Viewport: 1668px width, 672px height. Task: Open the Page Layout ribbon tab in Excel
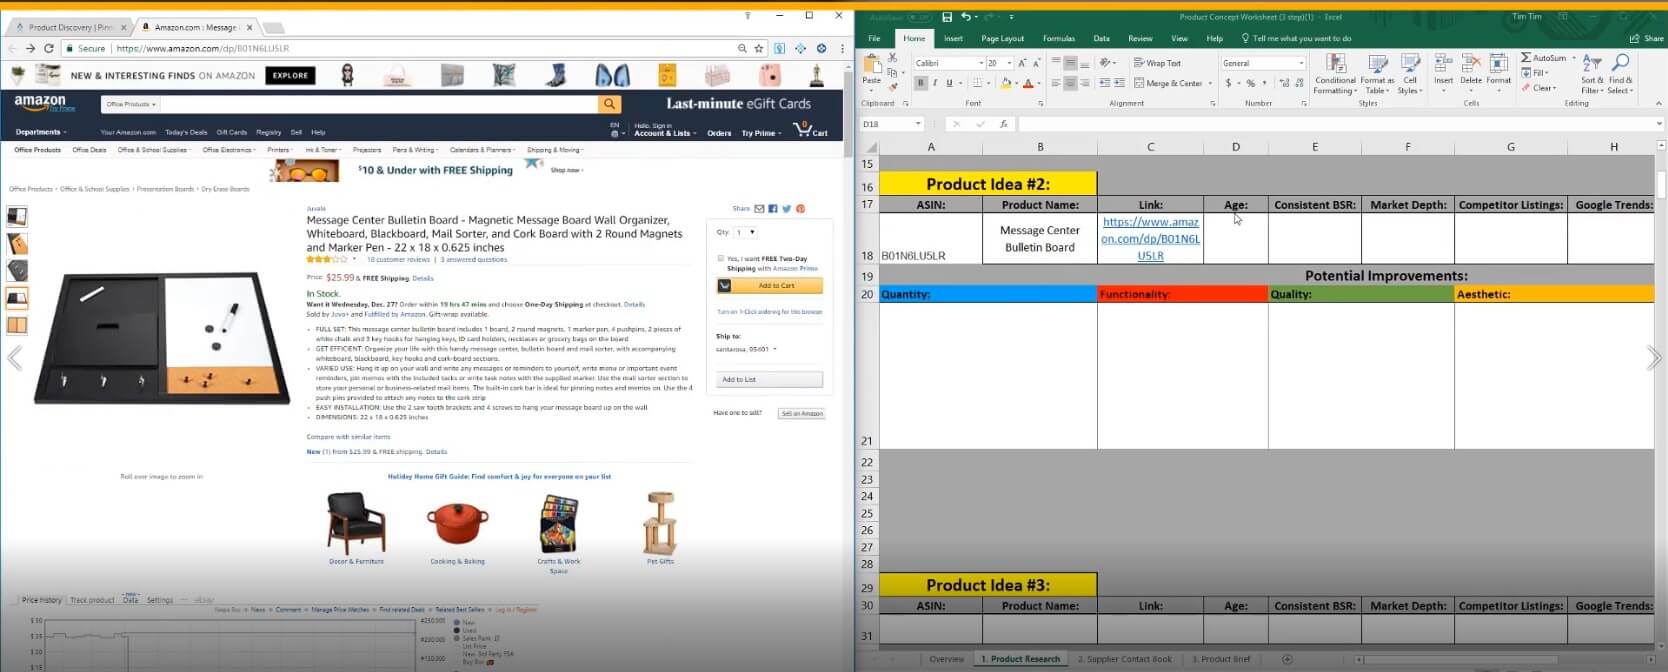coord(1002,38)
